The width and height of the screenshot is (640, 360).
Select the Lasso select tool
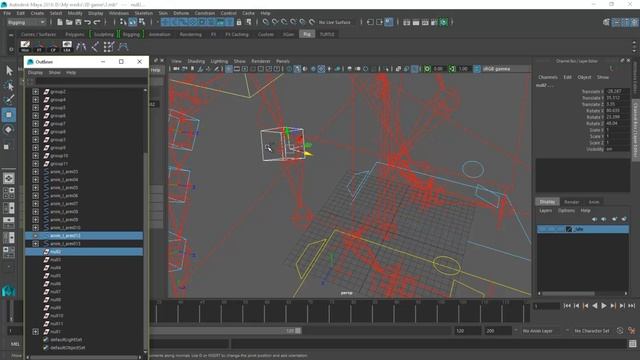pos(9,85)
